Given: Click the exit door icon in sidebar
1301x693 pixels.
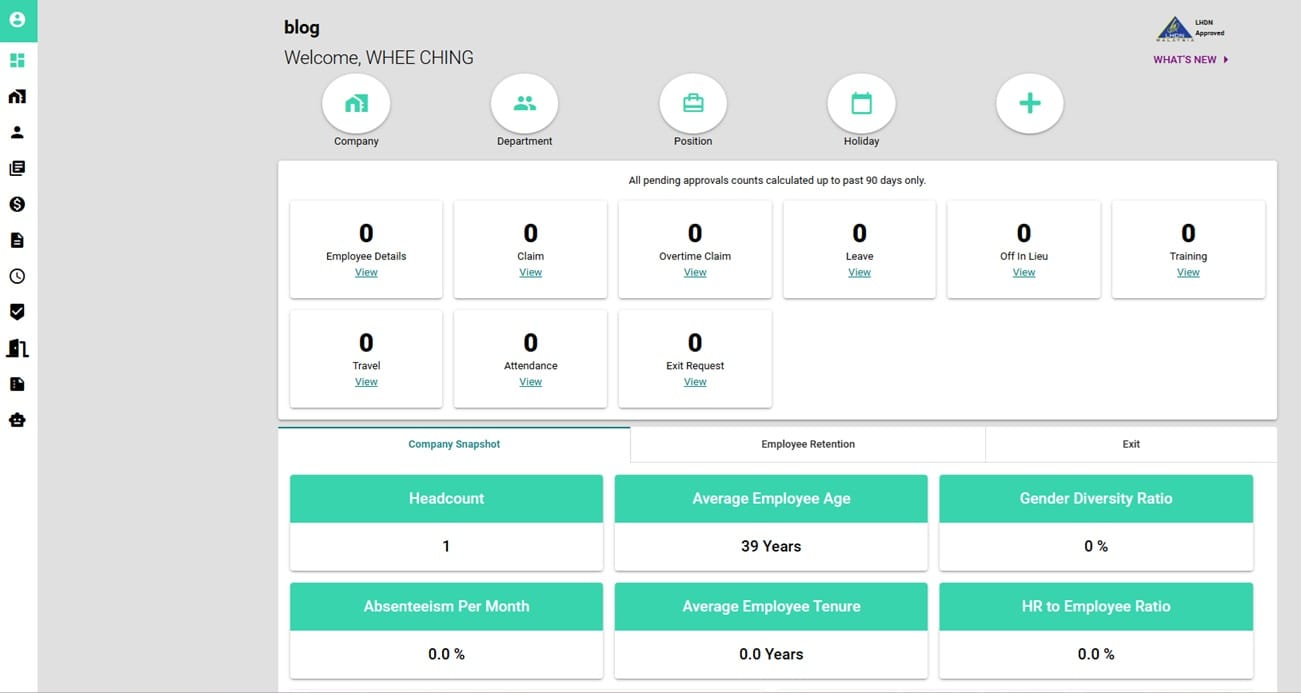Looking at the screenshot, I should pos(17,348).
